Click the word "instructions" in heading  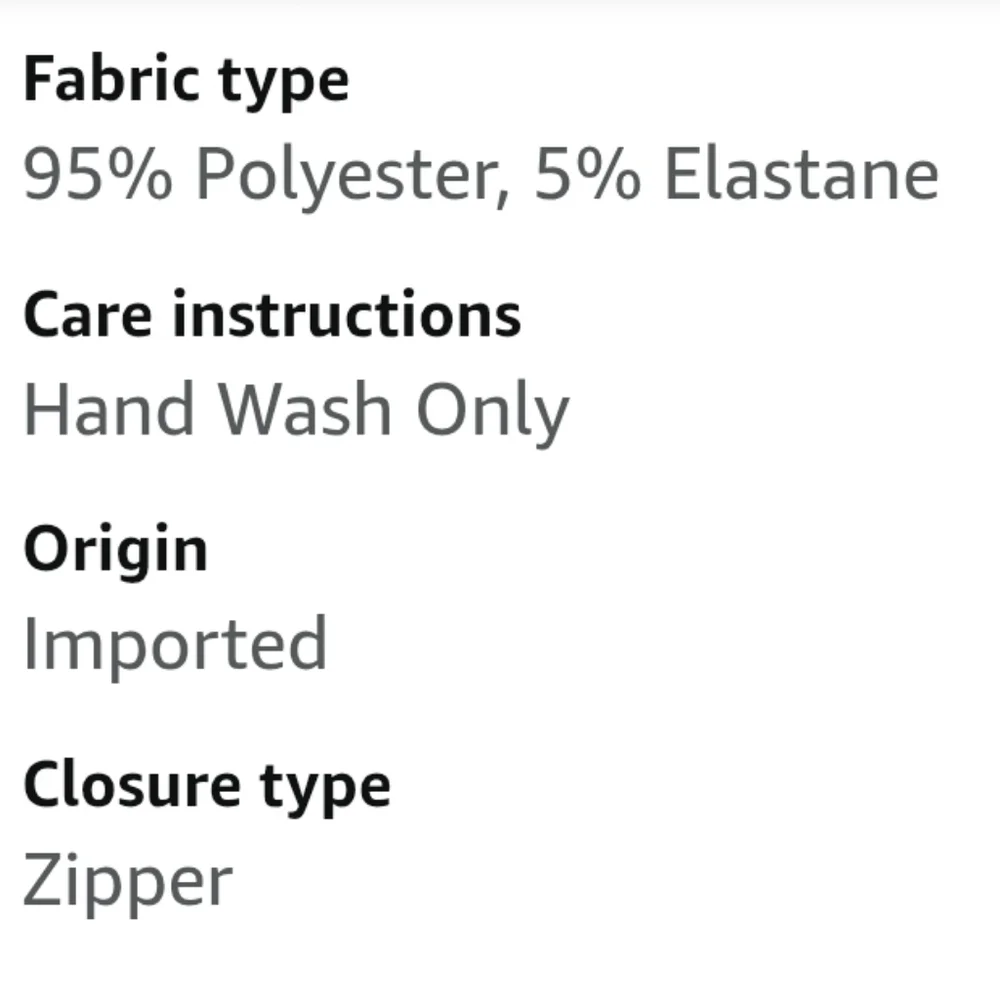(348, 313)
